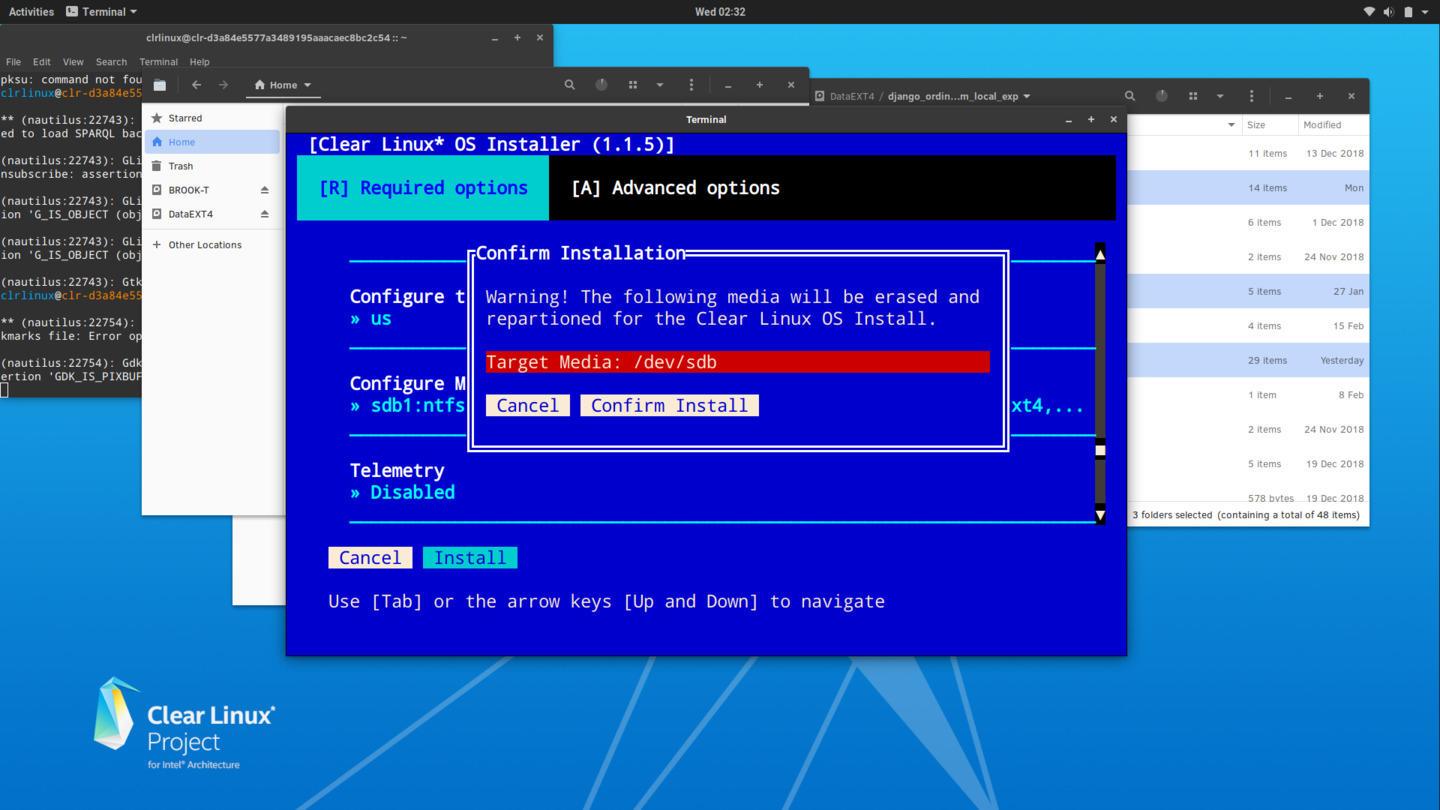The width and height of the screenshot is (1440, 810).
Task: Open Terminal menu in background terminal
Action: pyautogui.click(x=158, y=62)
